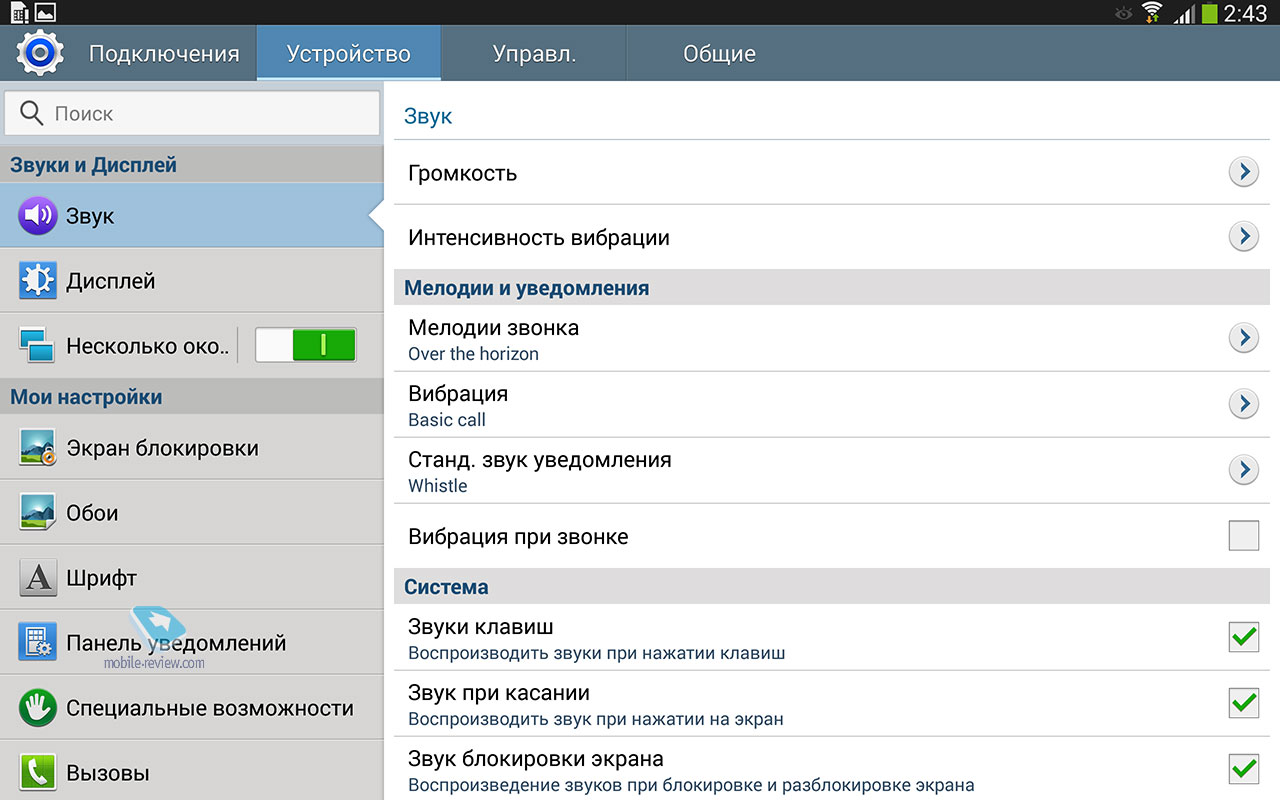Enable Вибрация при звонке checkbox
The height and width of the screenshot is (800, 1280).
pyautogui.click(x=1244, y=536)
